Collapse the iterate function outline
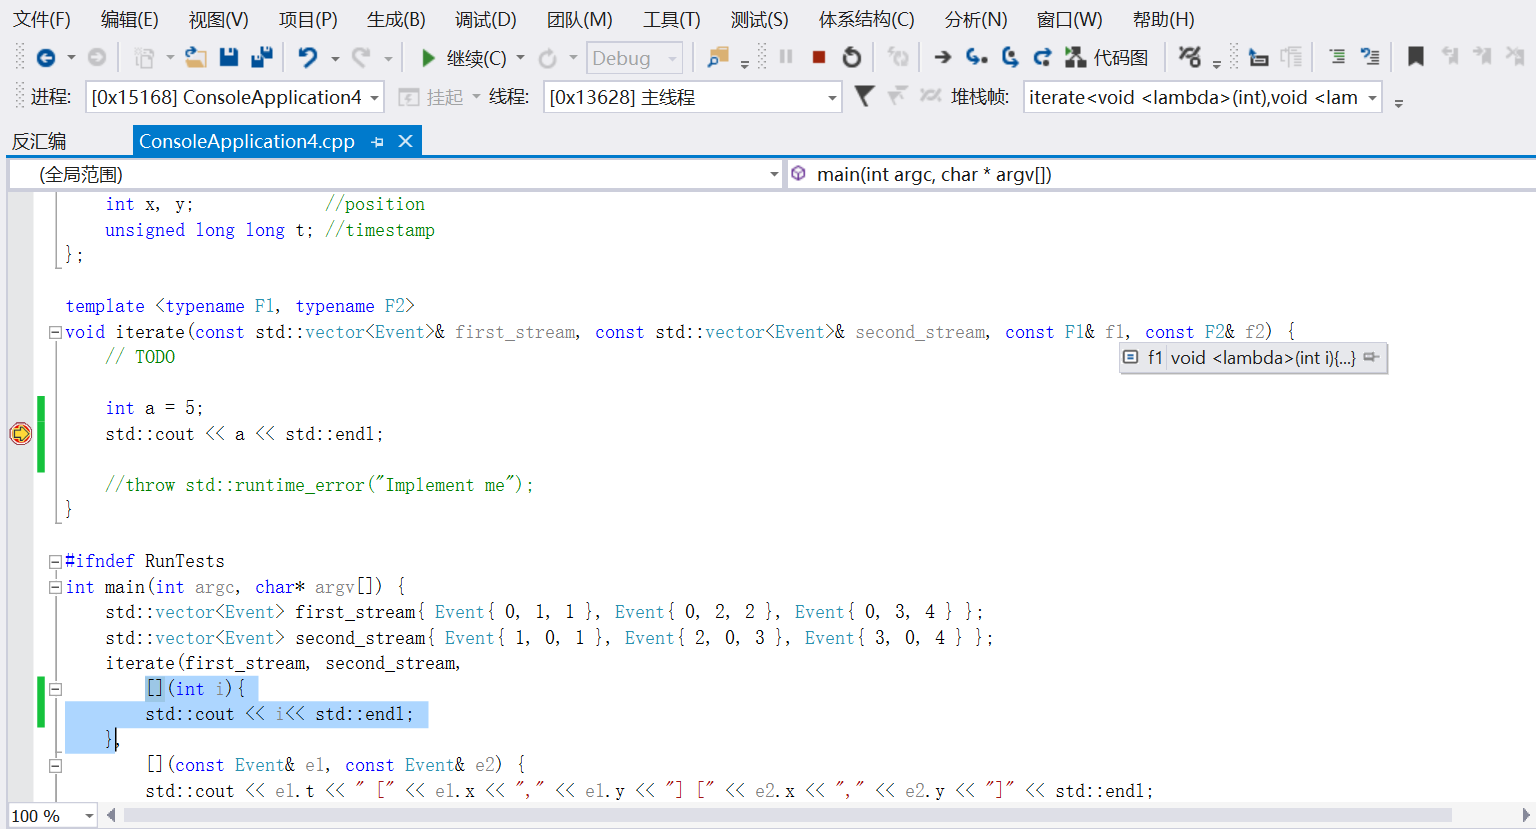The height and width of the screenshot is (836, 1536). click(x=56, y=333)
